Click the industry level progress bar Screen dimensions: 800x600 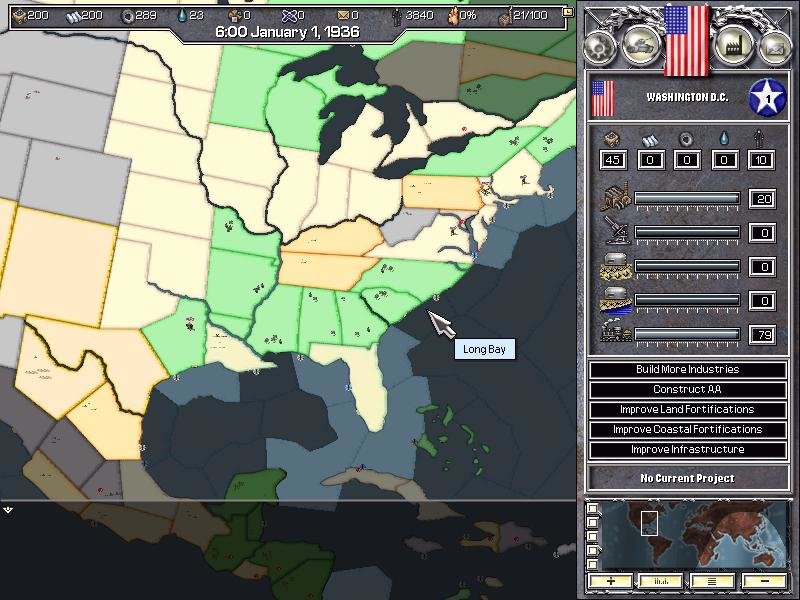pos(687,198)
